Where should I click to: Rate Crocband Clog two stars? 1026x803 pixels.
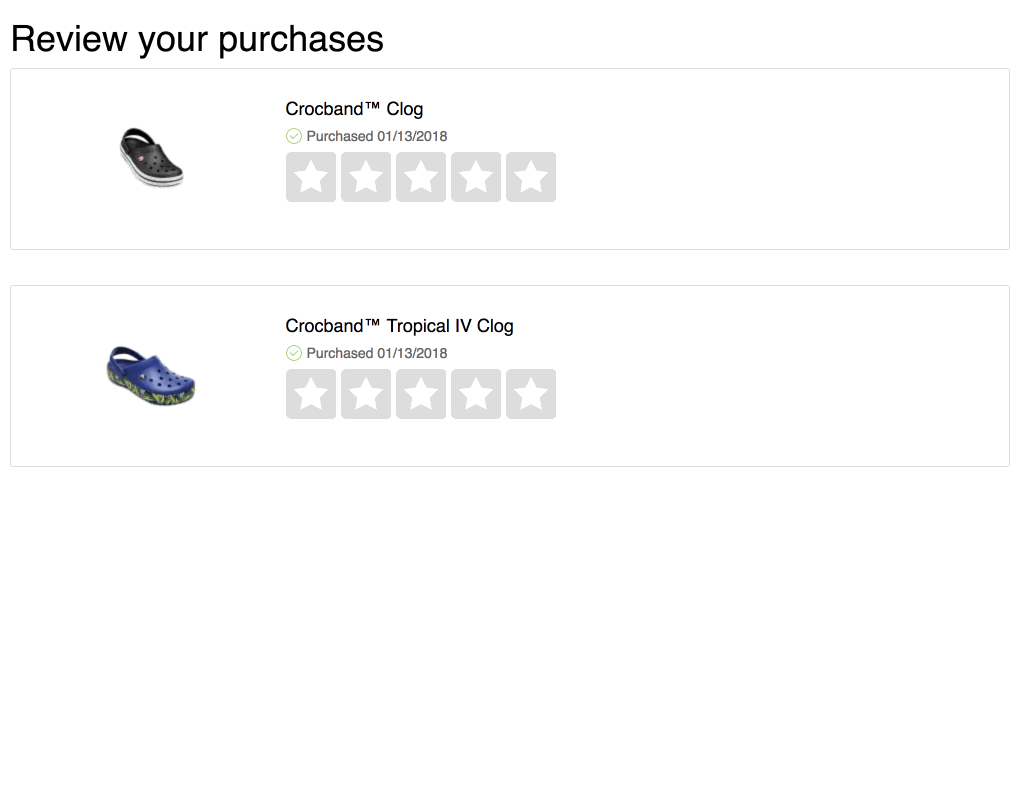point(366,177)
